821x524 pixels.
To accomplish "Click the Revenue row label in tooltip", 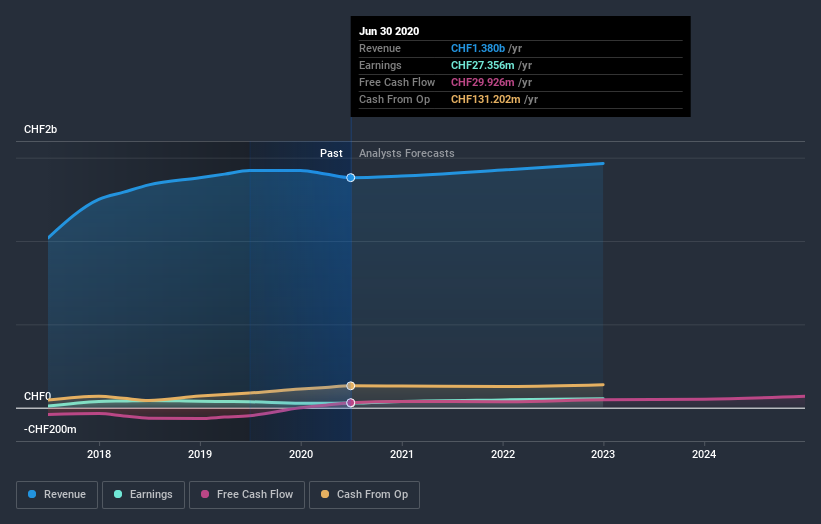I will coord(380,48).
